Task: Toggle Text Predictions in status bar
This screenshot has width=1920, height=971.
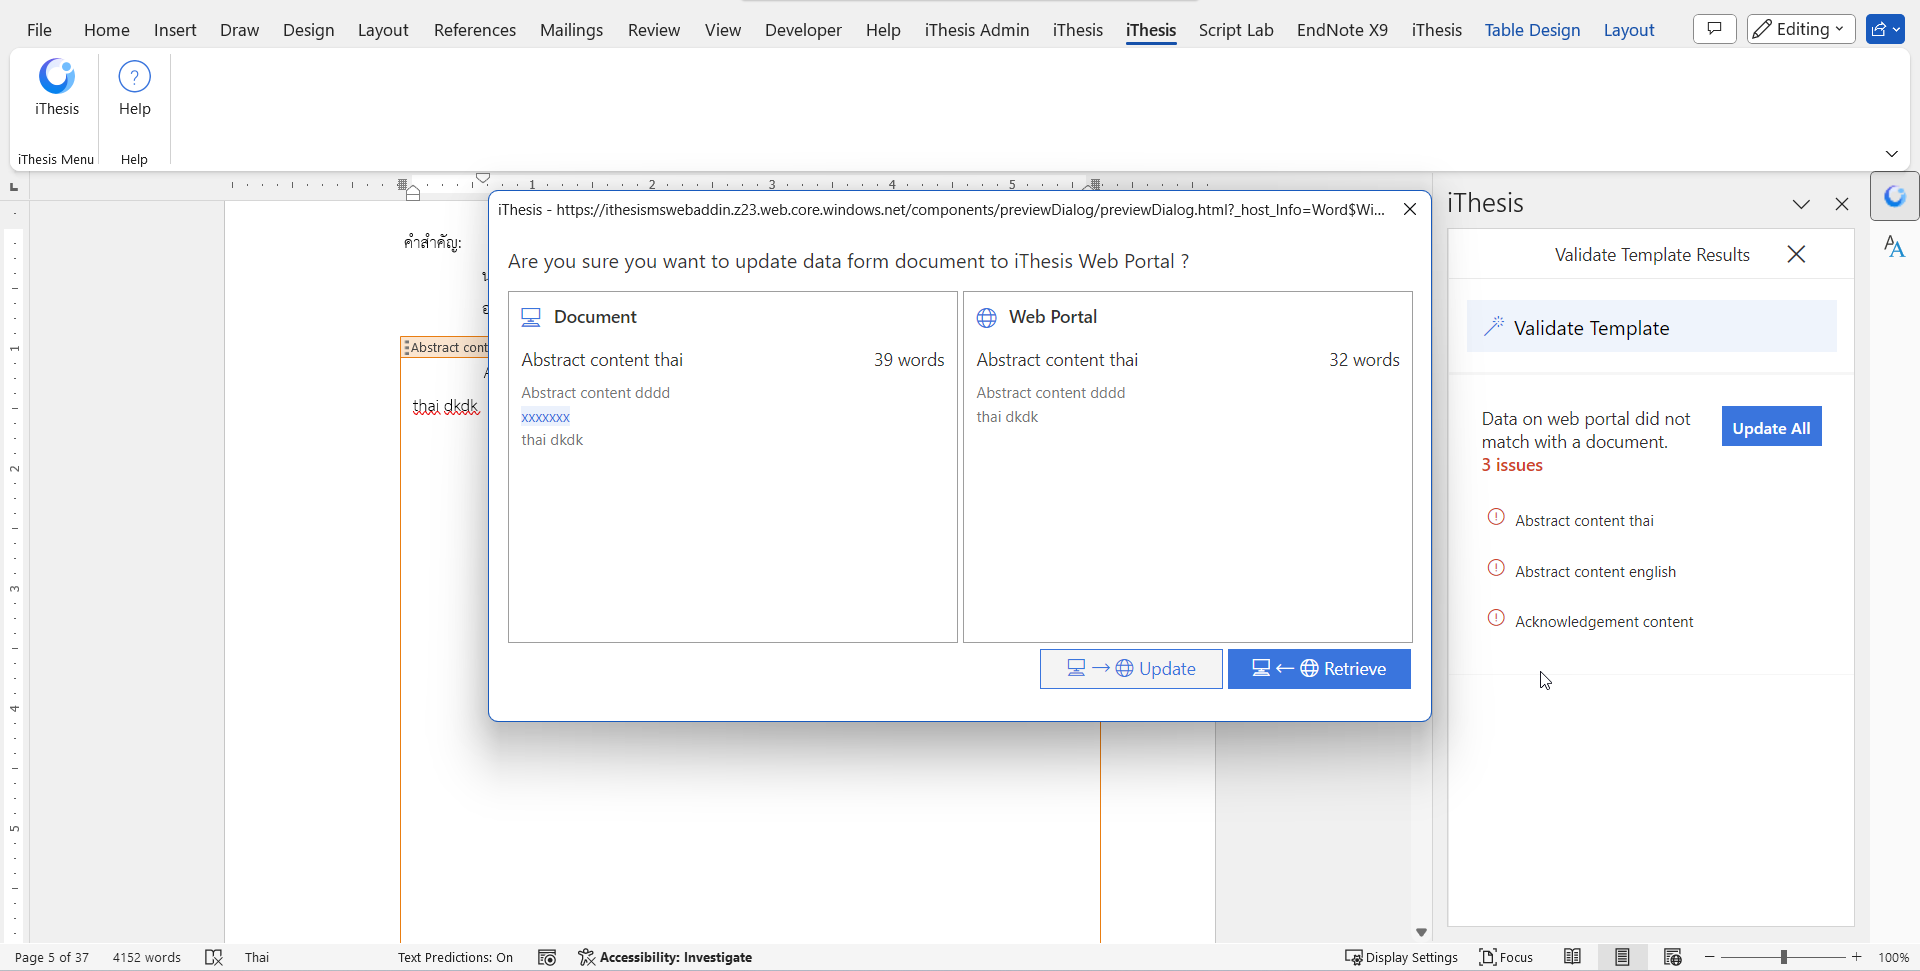Action: [455, 957]
